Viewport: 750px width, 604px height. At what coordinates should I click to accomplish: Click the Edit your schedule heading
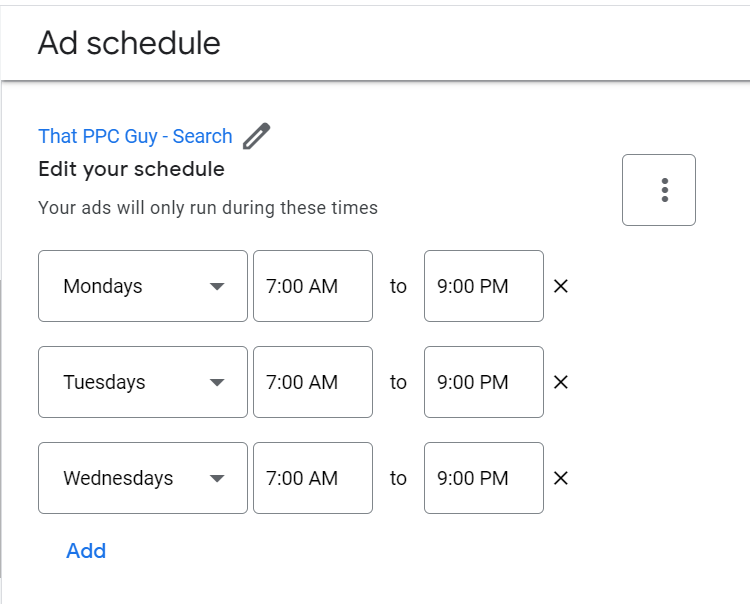pos(131,169)
